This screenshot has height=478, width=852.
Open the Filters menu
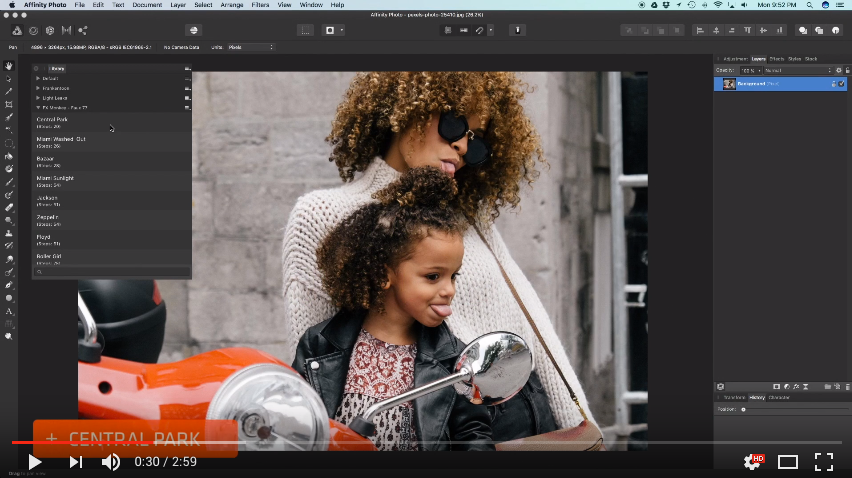pos(260,5)
